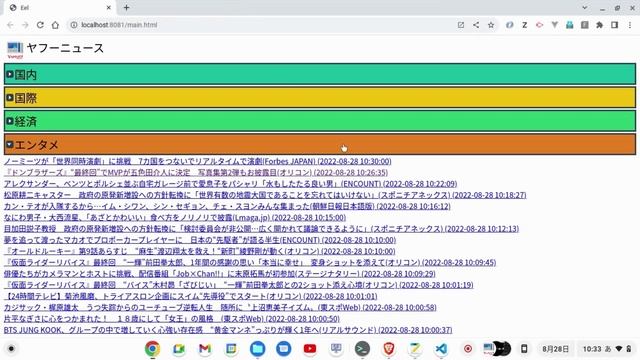Open Phone Hub icon on the shelf
Viewport: 640px width, 360px height.
524,349
